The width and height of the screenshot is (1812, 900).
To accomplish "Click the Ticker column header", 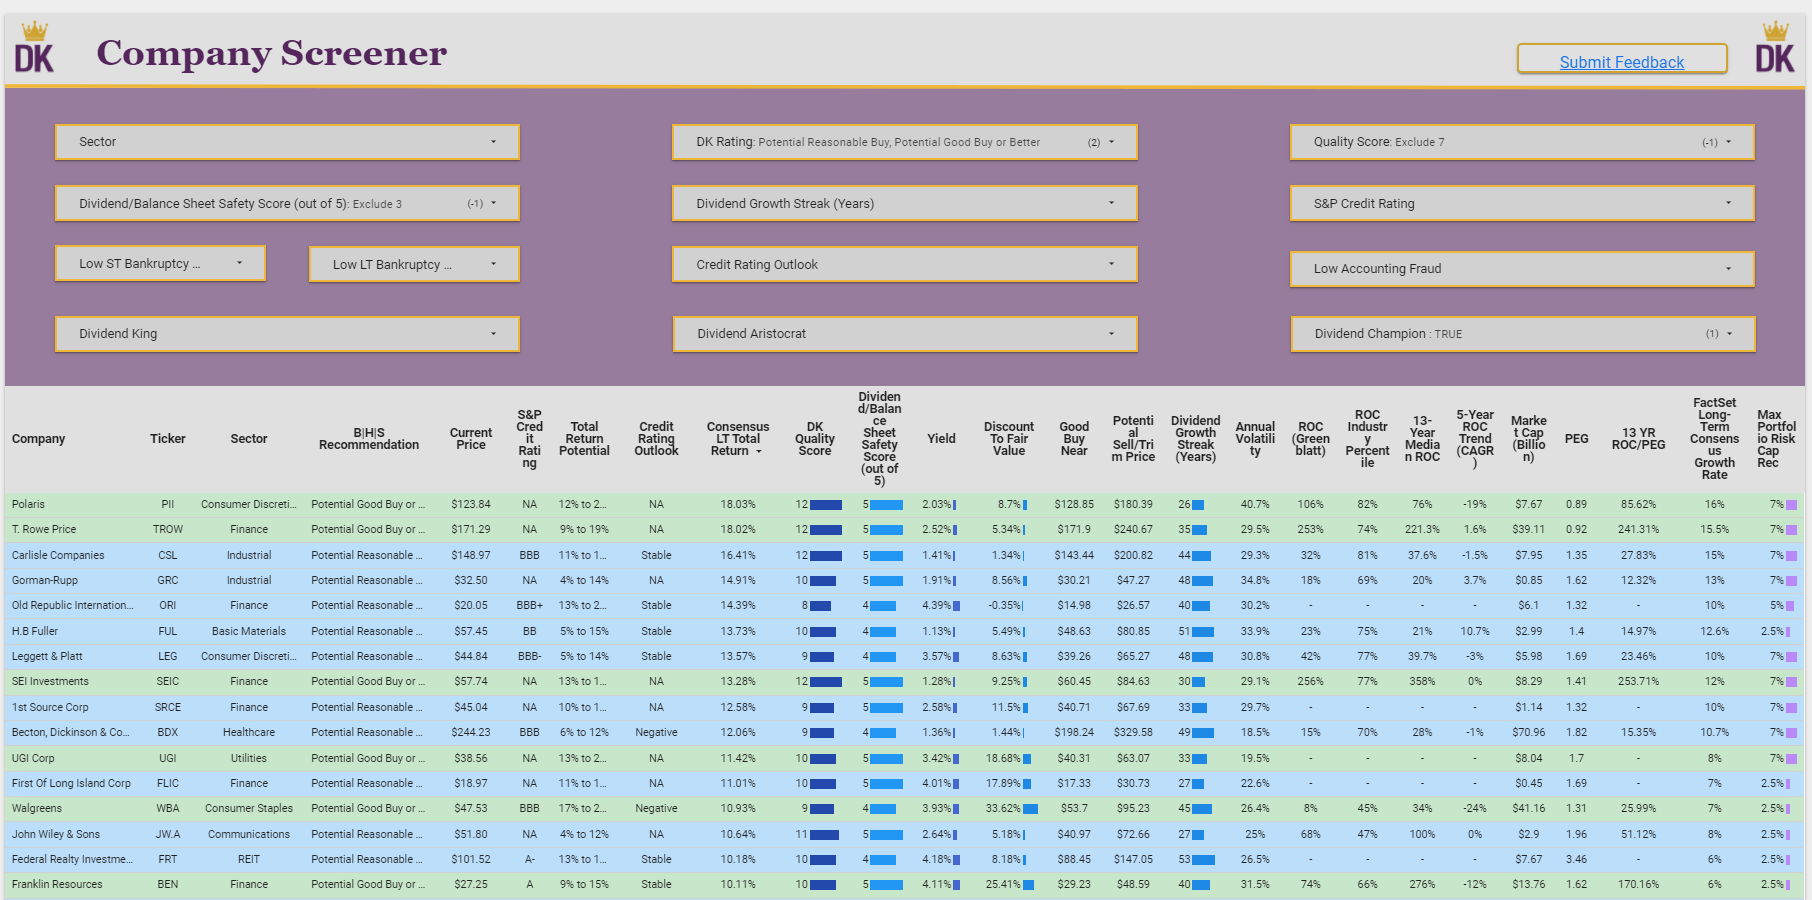I will tap(168, 439).
